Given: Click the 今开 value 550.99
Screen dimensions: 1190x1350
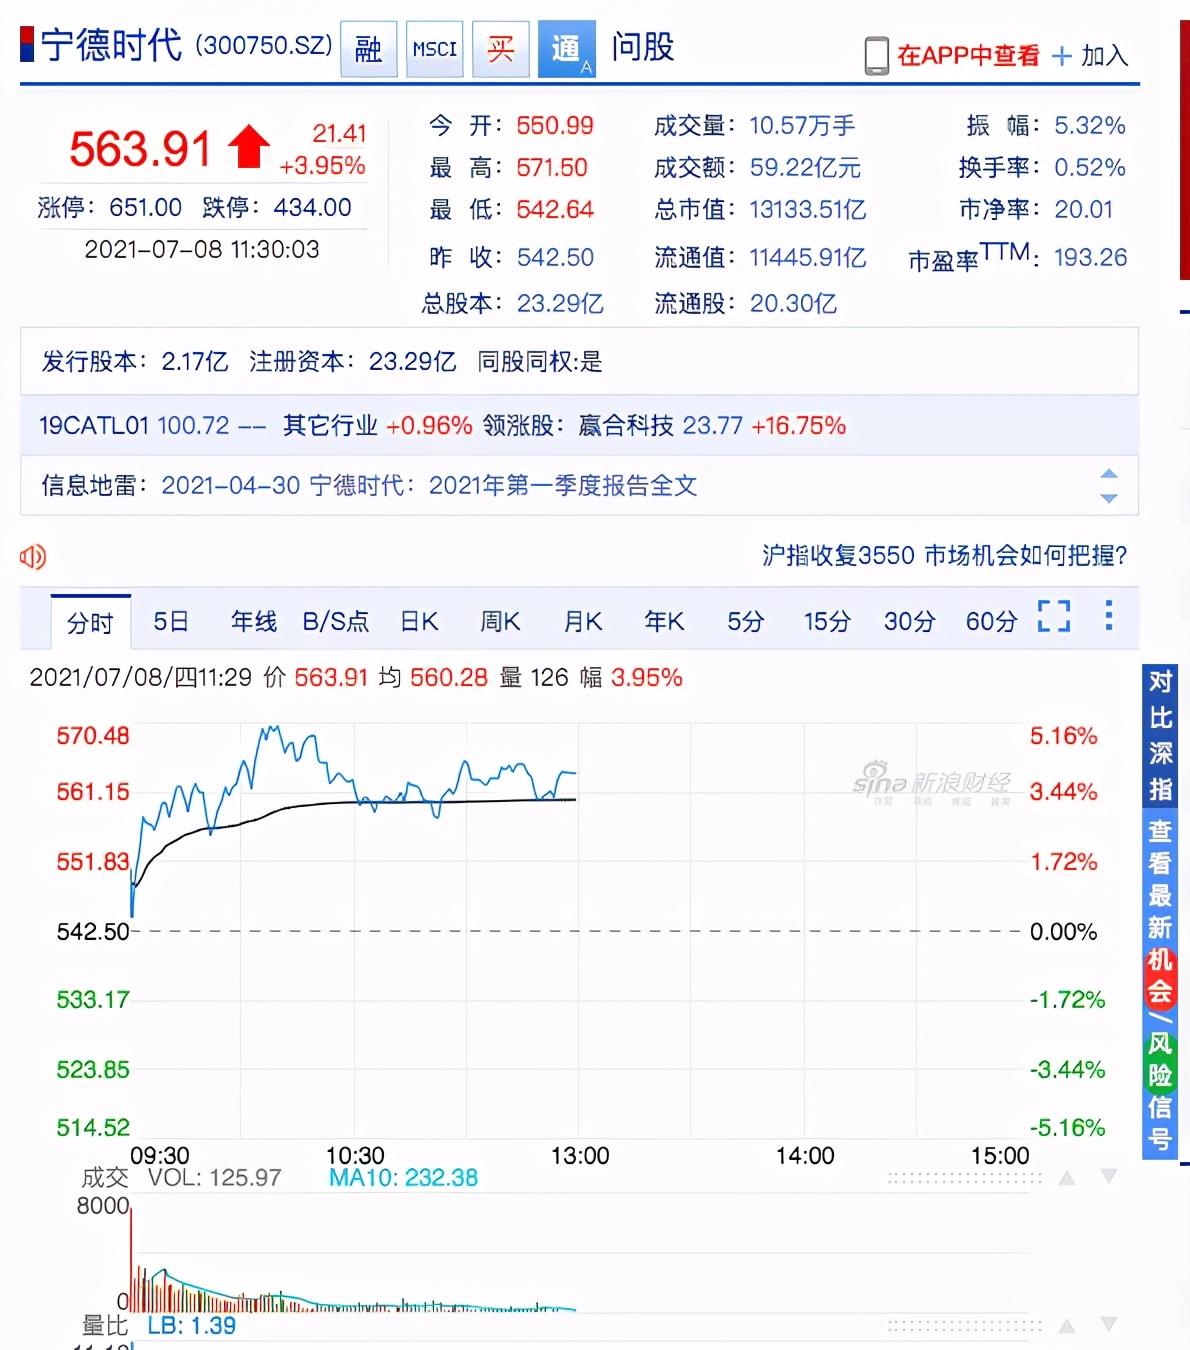Looking at the screenshot, I should coord(555,126).
